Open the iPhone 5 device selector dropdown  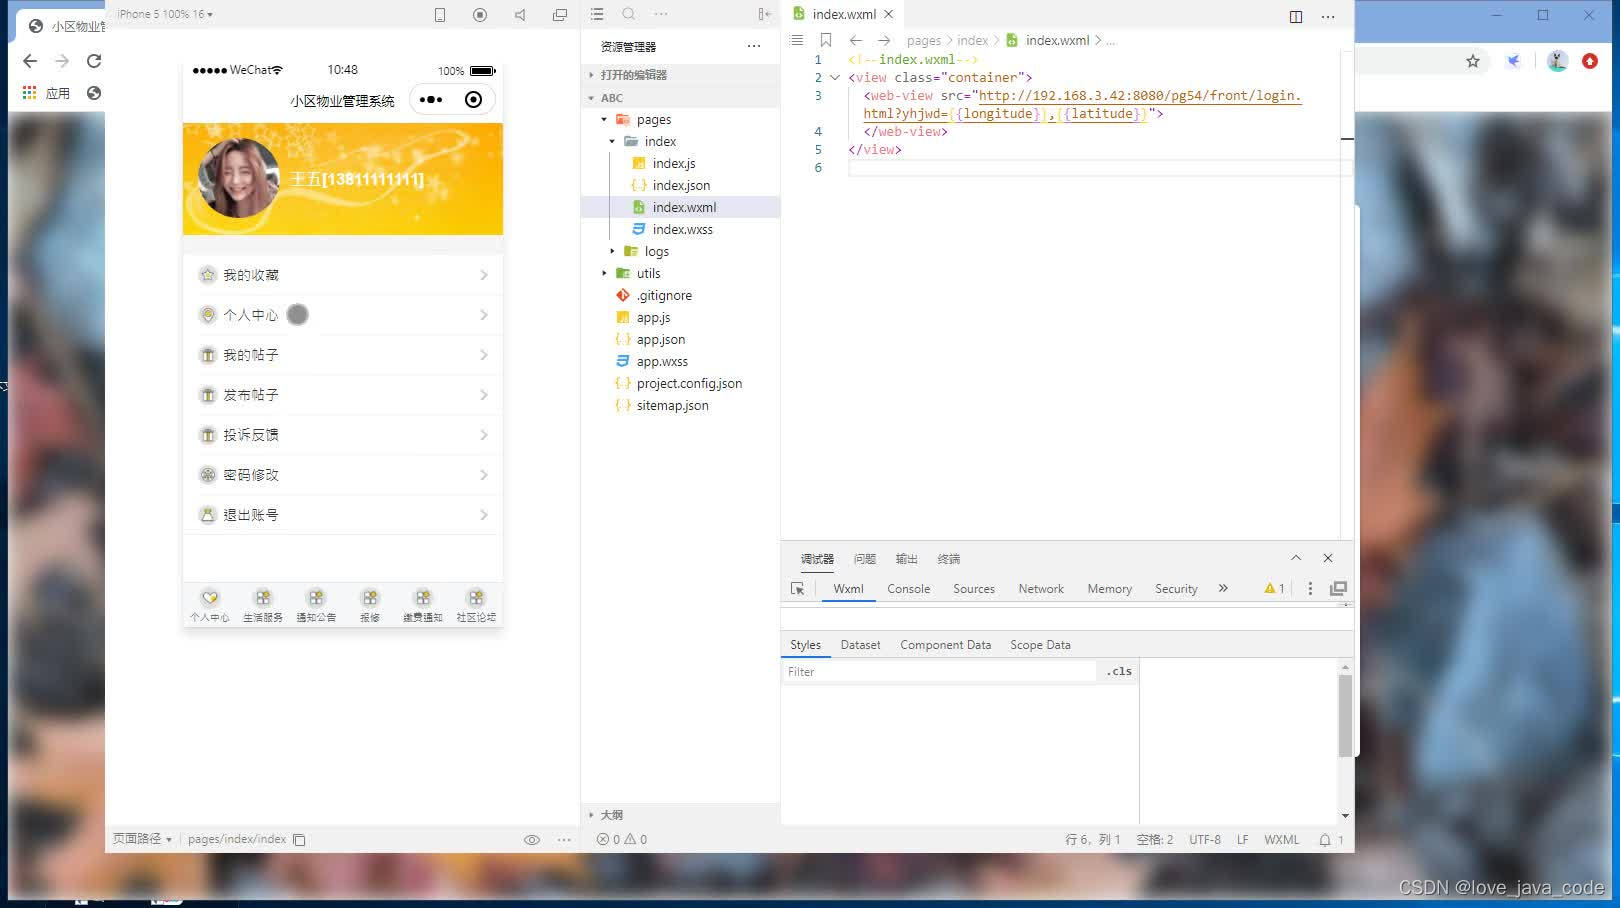click(165, 14)
